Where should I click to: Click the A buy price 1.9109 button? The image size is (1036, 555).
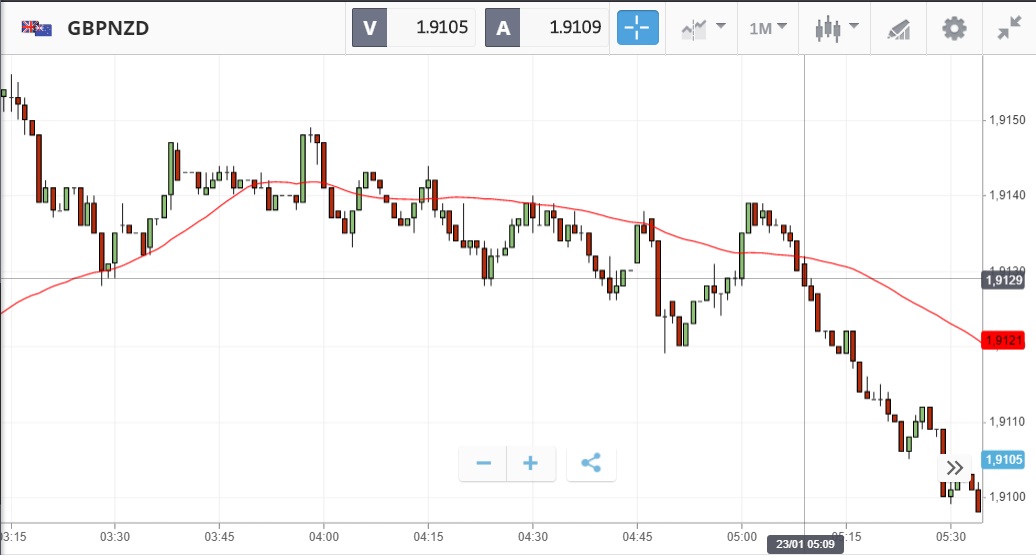coord(546,28)
